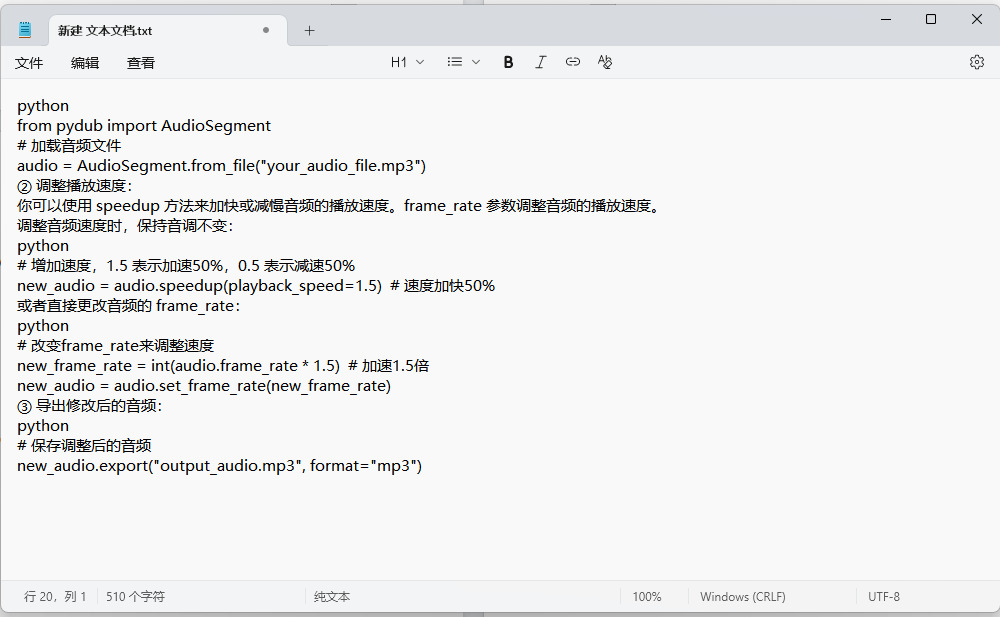Insert a hyperlink from the toolbar
1000x617 pixels.
click(572, 62)
